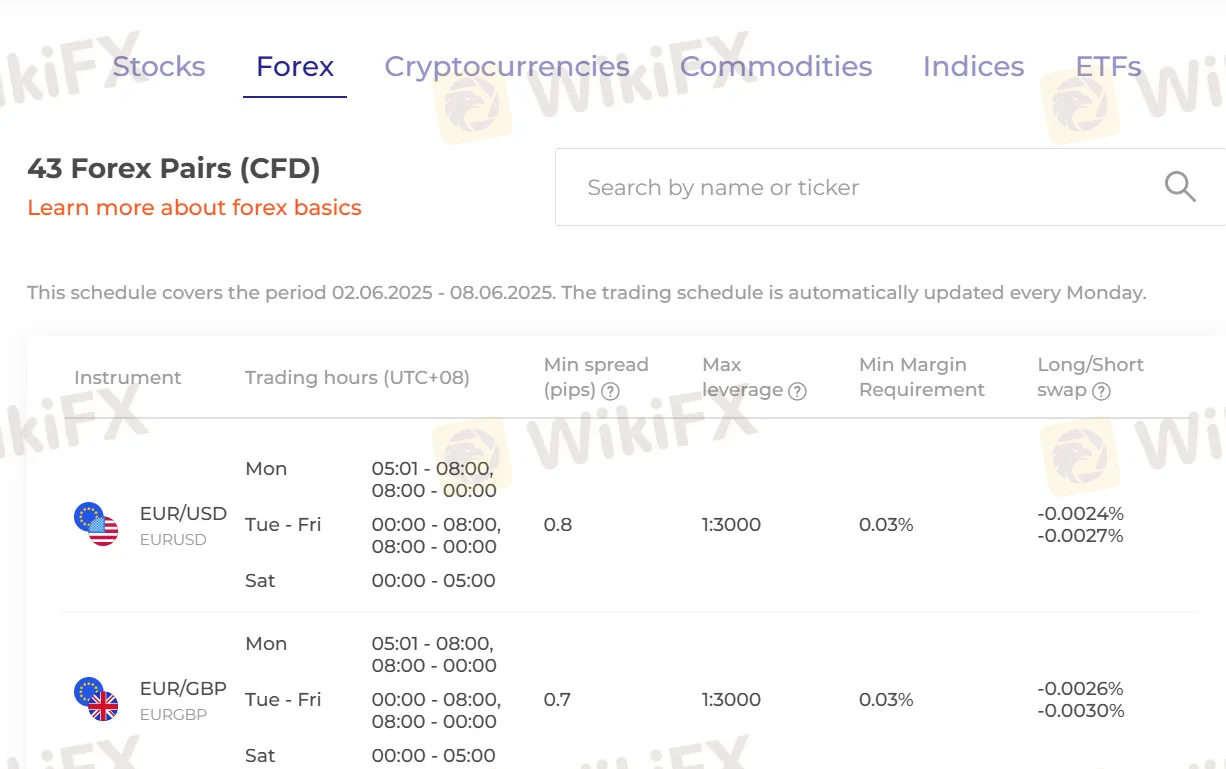Image resolution: width=1226 pixels, height=769 pixels.
Task: Click the search magnifier icon
Action: (x=1180, y=186)
